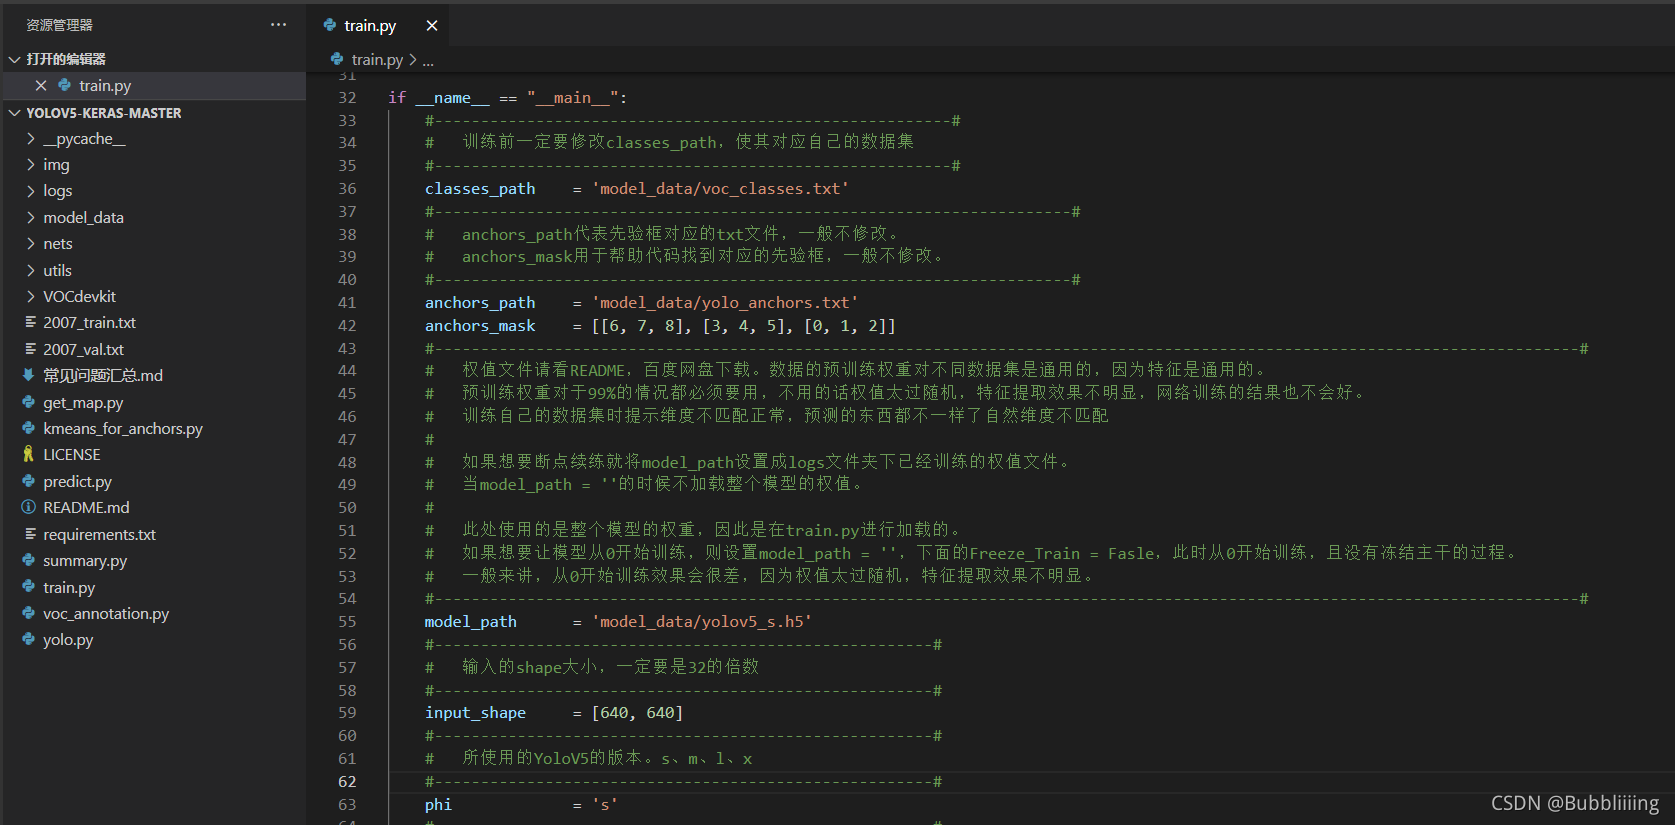Open voc_annotation.py from the explorer
The height and width of the screenshot is (825, 1675).
[106, 614]
